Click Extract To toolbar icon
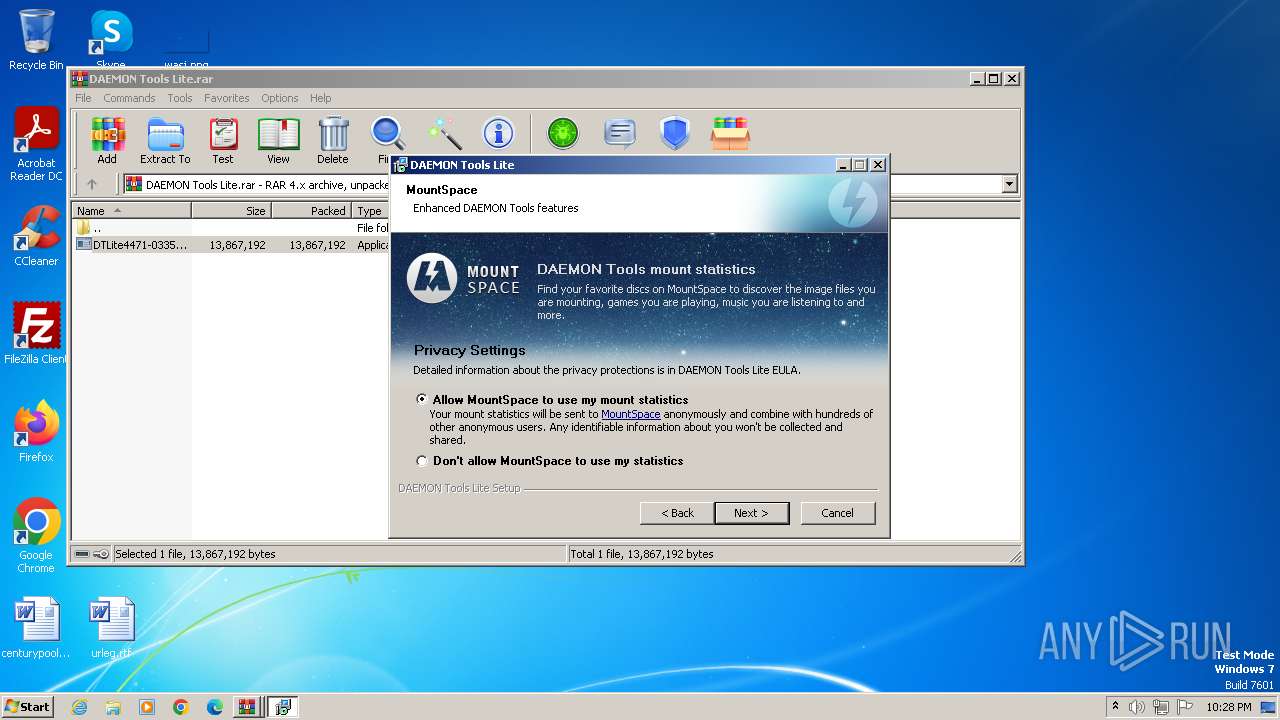This screenshot has width=1280, height=720. [165, 140]
